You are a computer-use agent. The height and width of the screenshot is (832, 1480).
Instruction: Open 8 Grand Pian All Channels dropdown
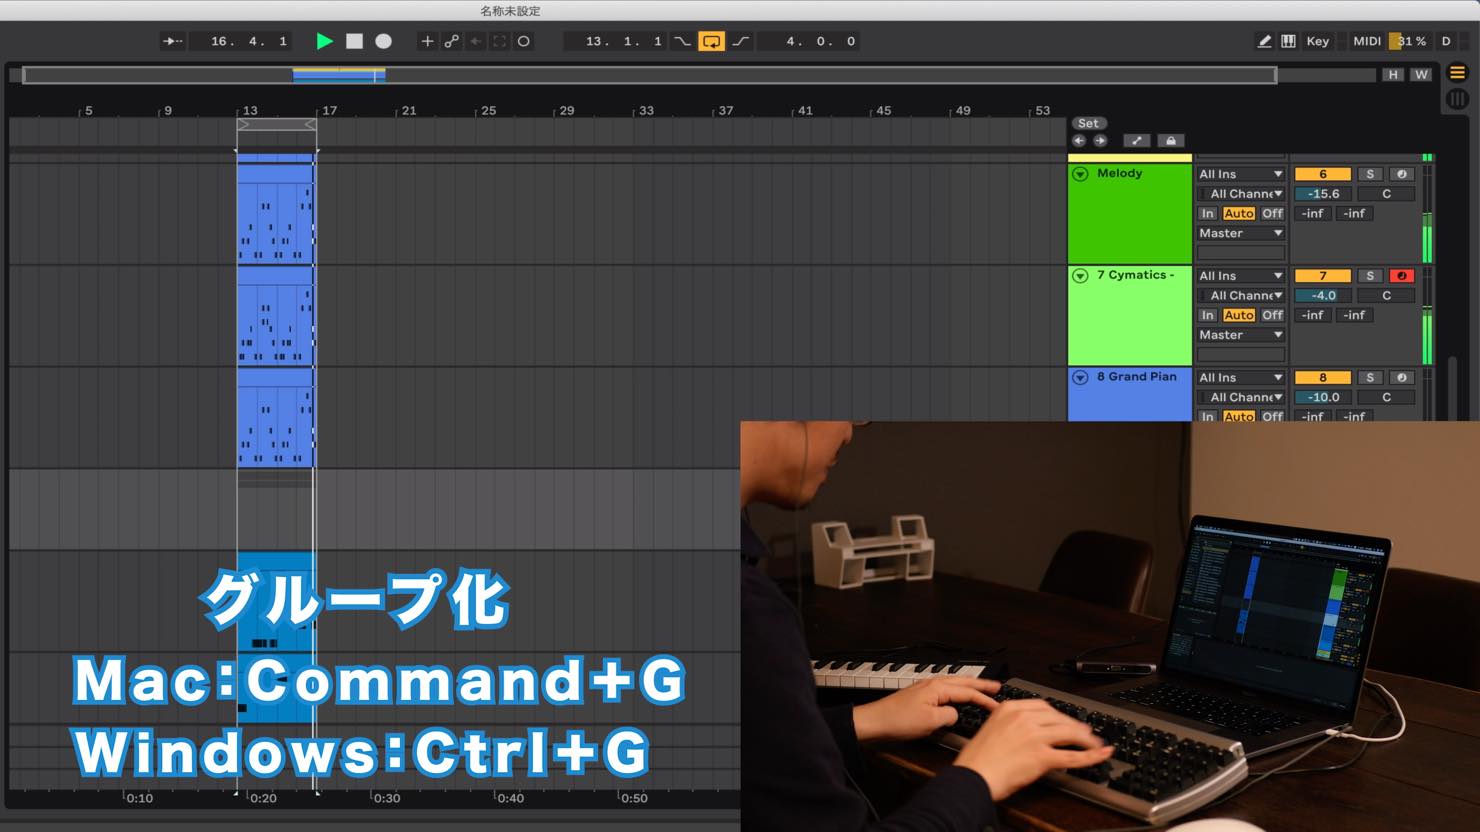tap(1240, 397)
